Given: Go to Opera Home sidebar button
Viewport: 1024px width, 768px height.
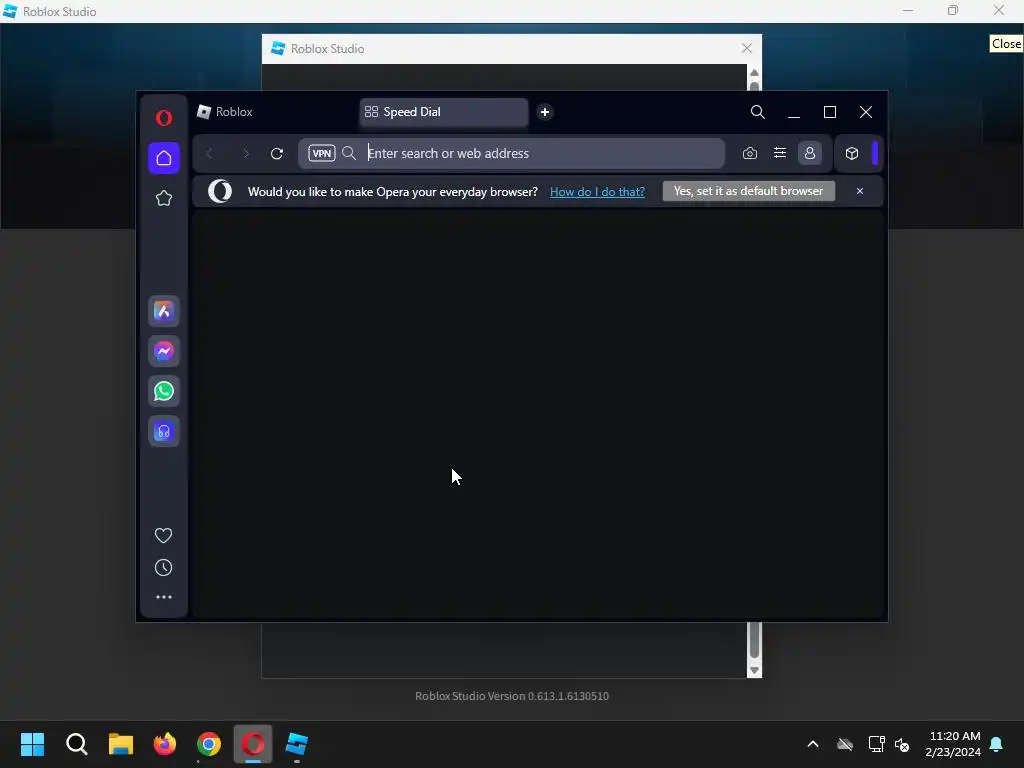Looking at the screenshot, I should click(x=164, y=158).
